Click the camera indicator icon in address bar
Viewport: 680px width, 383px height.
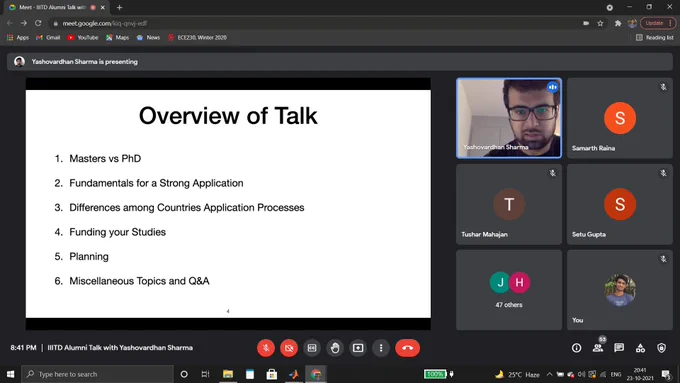pyautogui.click(x=586, y=23)
